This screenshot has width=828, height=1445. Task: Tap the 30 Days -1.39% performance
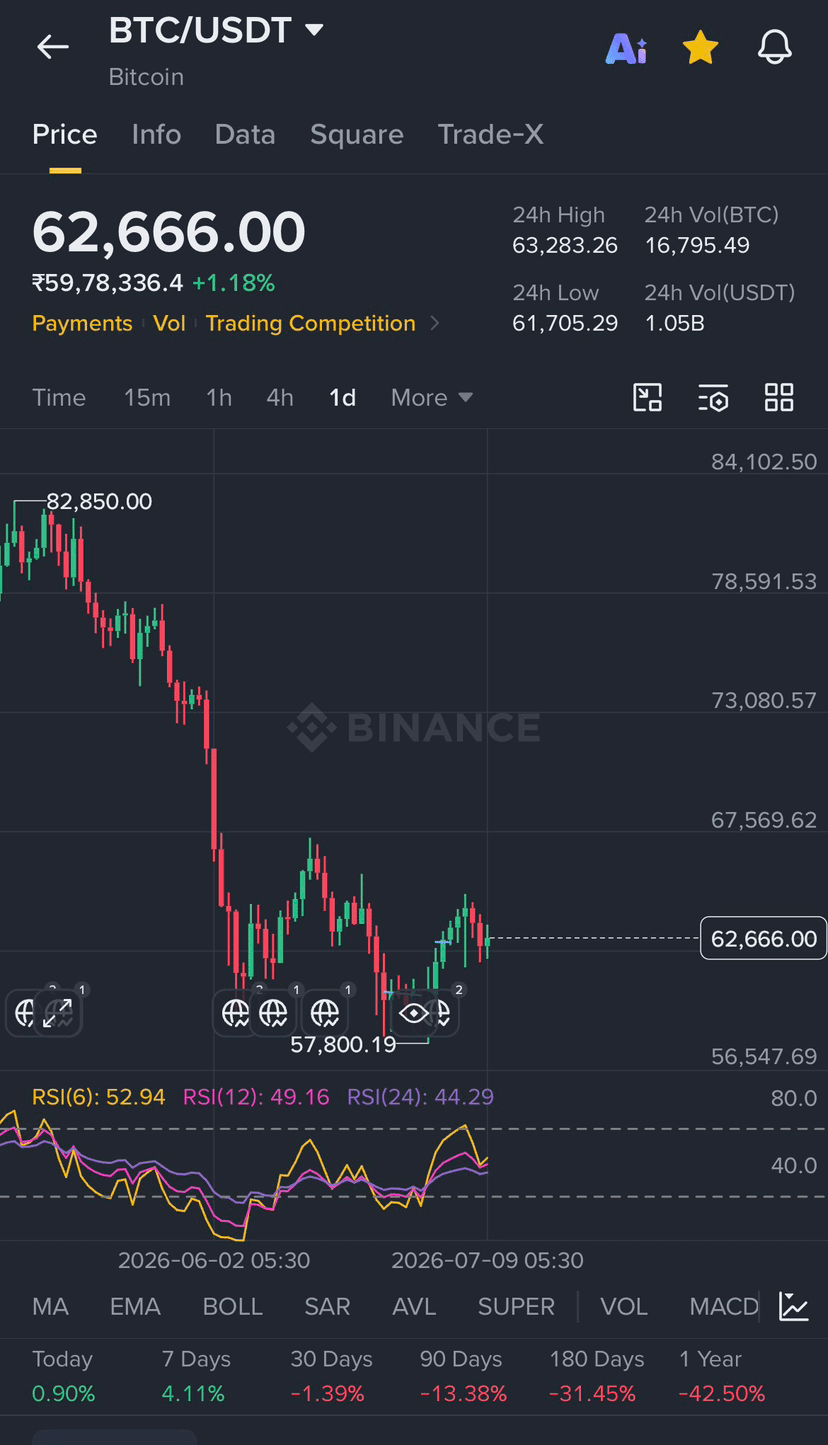pyautogui.click(x=331, y=1376)
